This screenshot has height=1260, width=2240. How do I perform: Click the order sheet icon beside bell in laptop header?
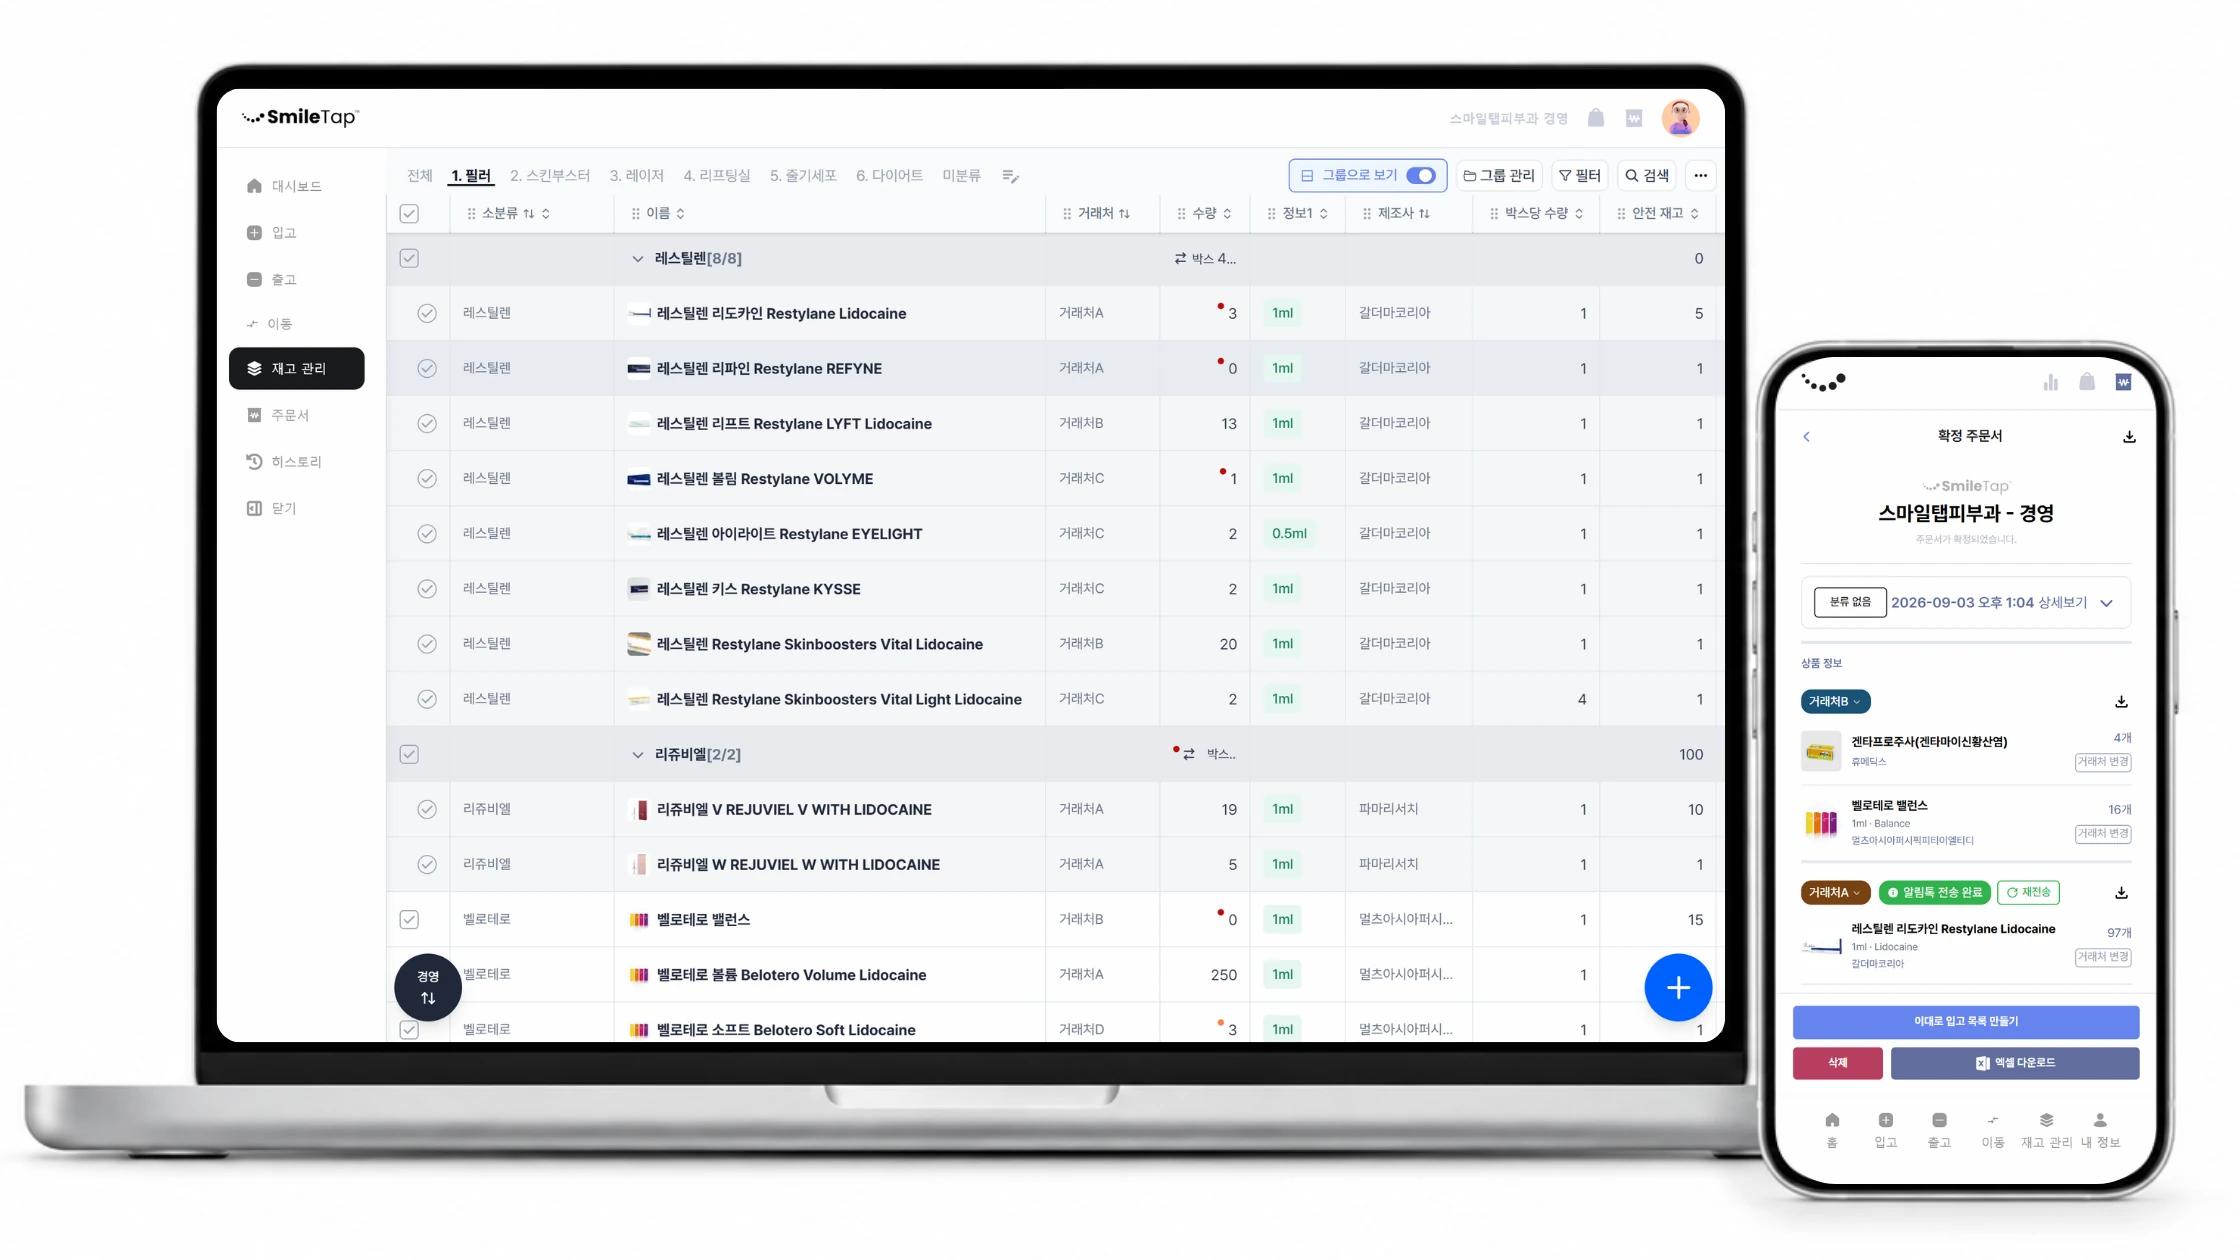pos(1634,118)
